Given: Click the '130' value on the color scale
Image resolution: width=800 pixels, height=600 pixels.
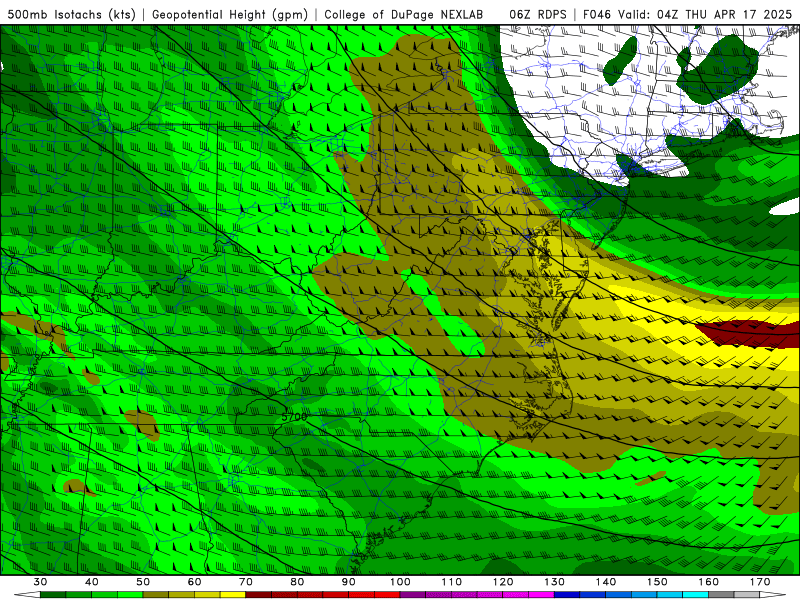Looking at the screenshot, I should point(555,582).
